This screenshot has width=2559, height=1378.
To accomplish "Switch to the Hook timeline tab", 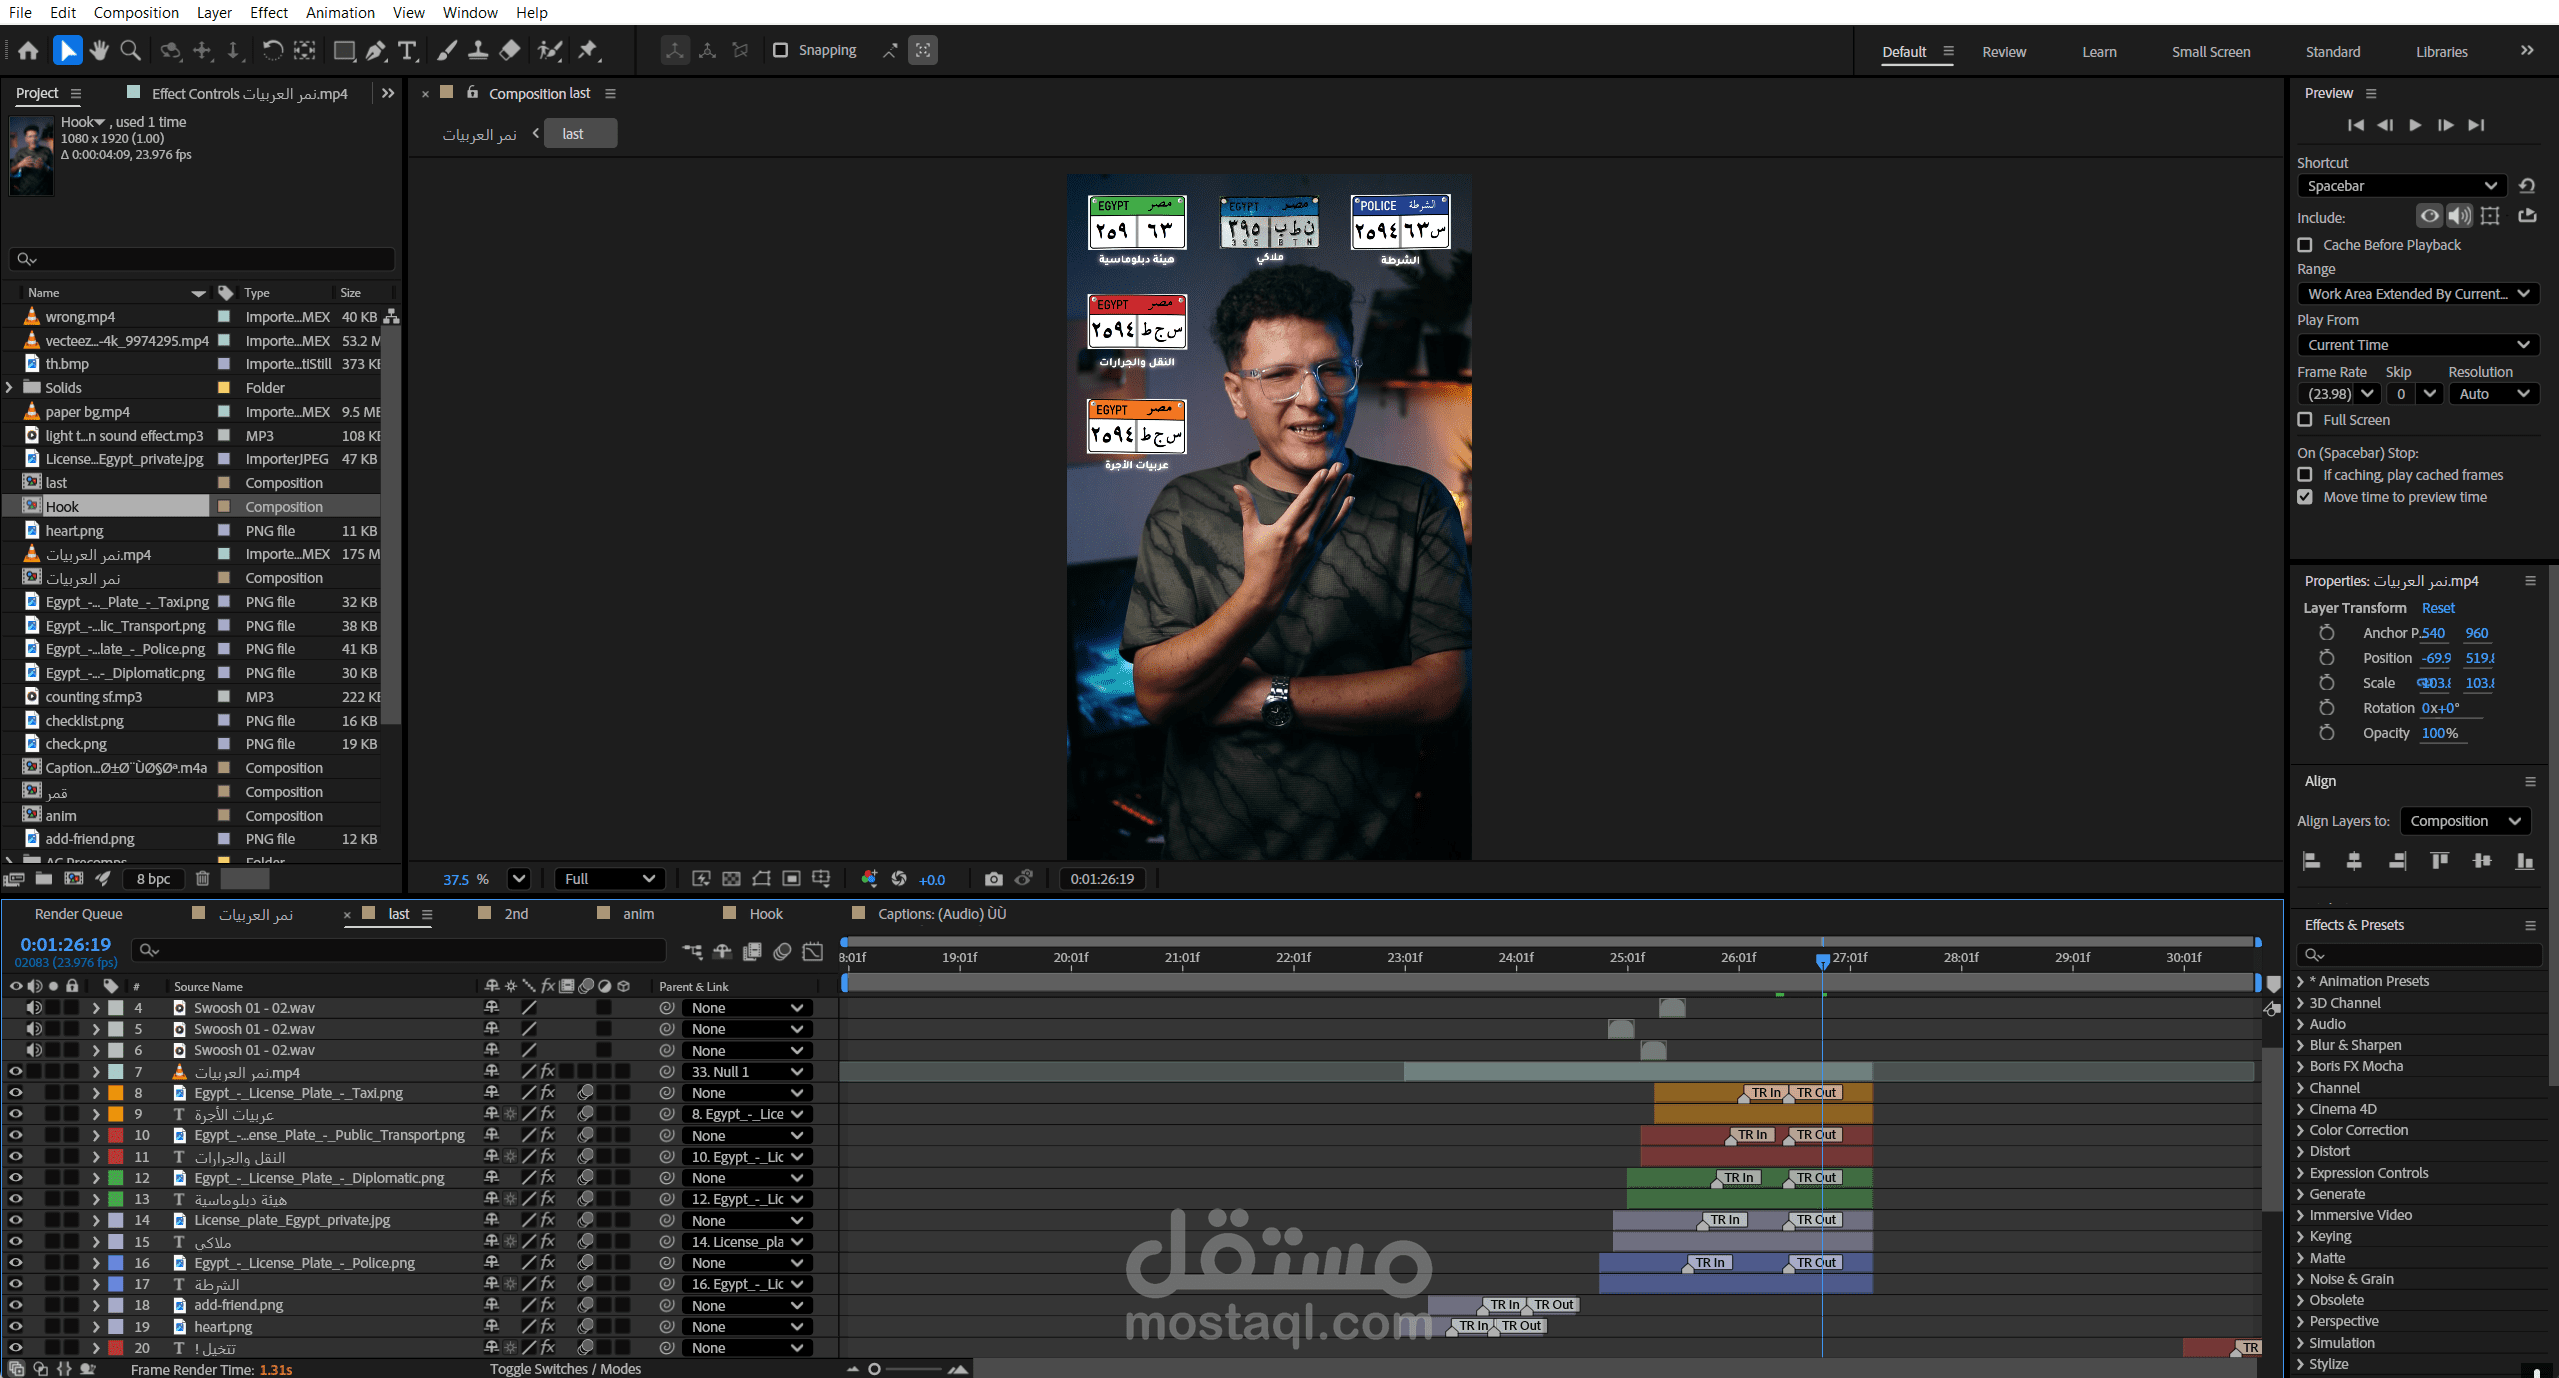I will click(766, 914).
